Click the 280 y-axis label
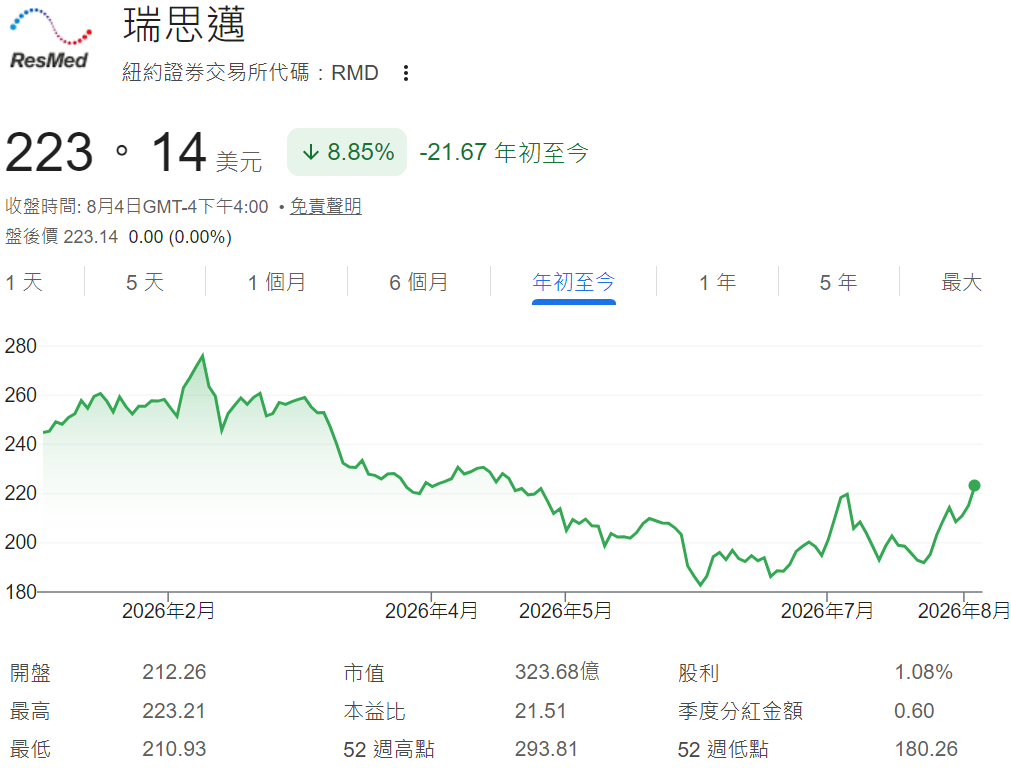 click(21, 346)
